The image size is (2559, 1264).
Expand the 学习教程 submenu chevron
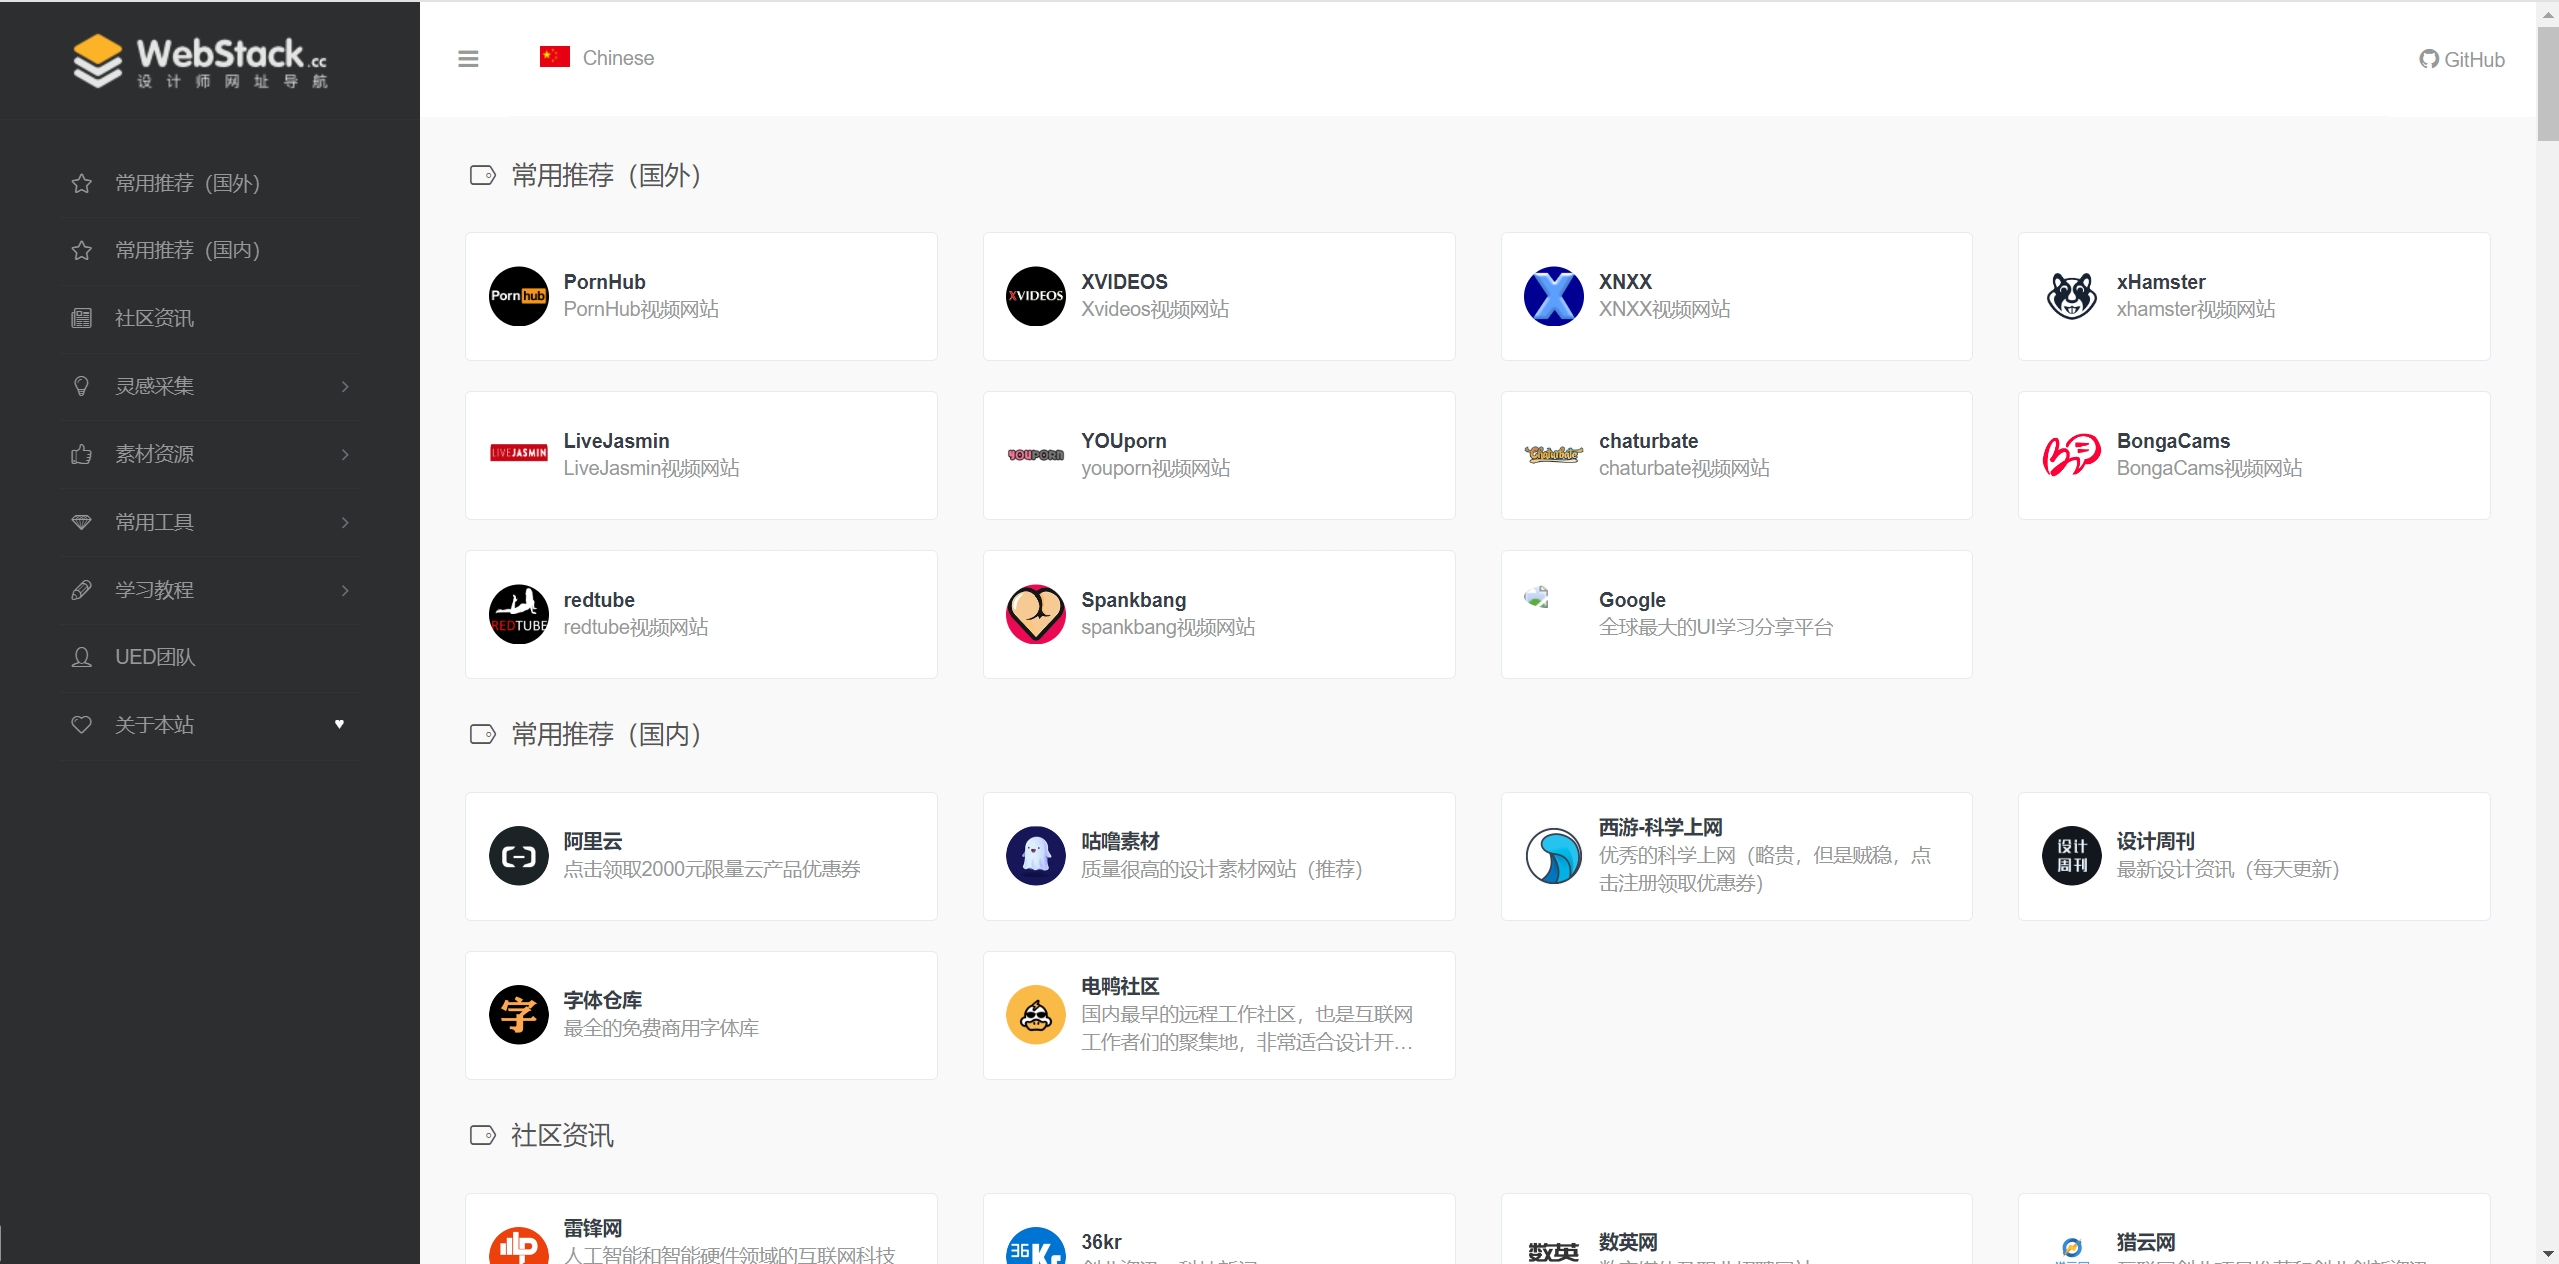tap(345, 590)
